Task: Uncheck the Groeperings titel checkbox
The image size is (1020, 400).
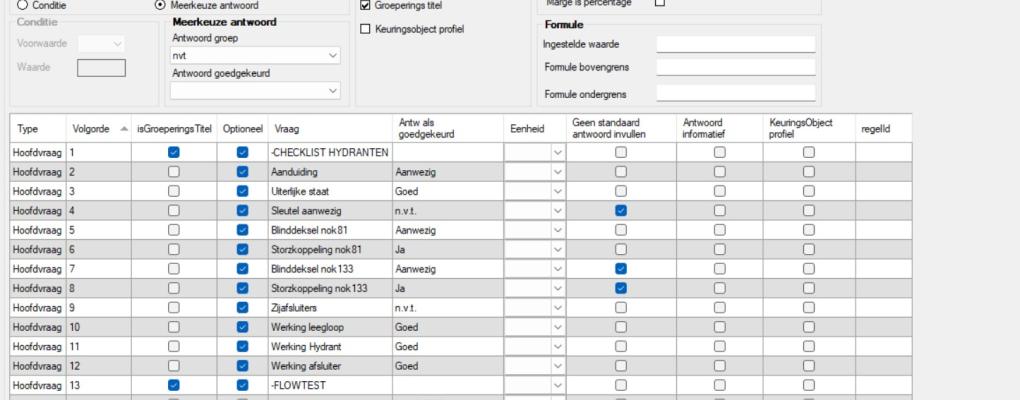Action: click(366, 6)
